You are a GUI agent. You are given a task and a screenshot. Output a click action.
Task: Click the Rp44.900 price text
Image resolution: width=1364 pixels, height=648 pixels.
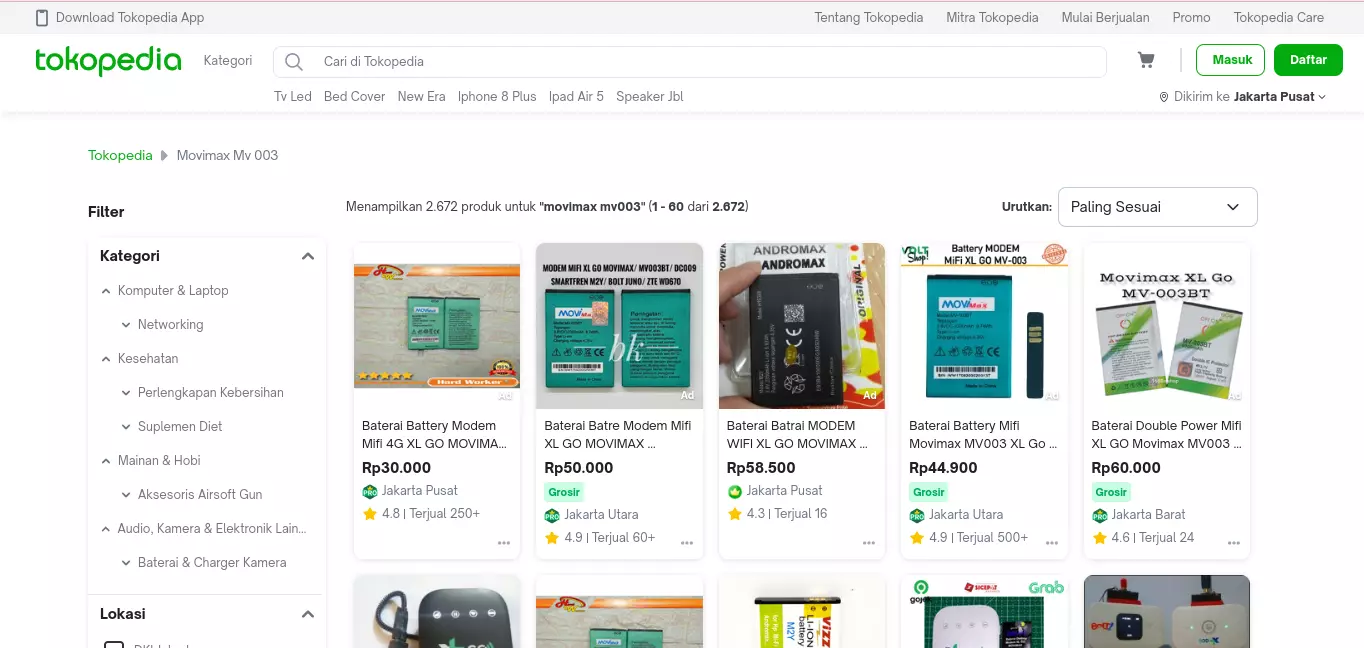[943, 468]
